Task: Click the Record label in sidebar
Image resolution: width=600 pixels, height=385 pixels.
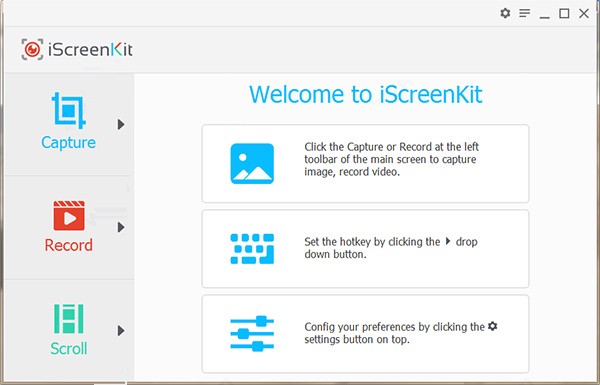Action: (x=68, y=245)
